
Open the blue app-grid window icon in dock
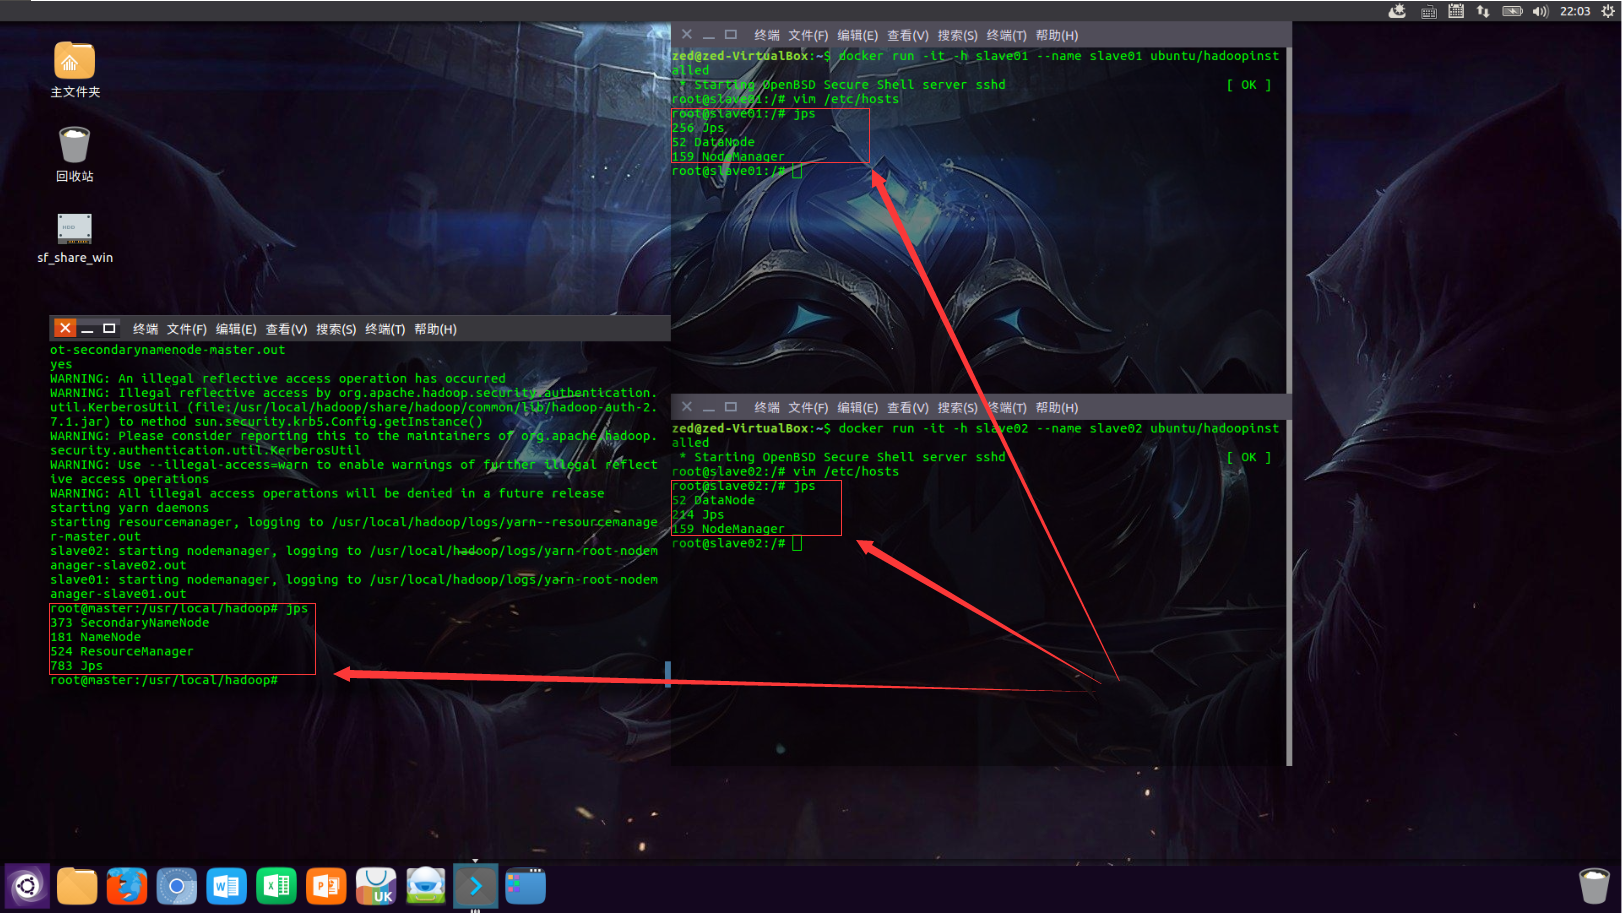pyautogui.click(x=526, y=886)
